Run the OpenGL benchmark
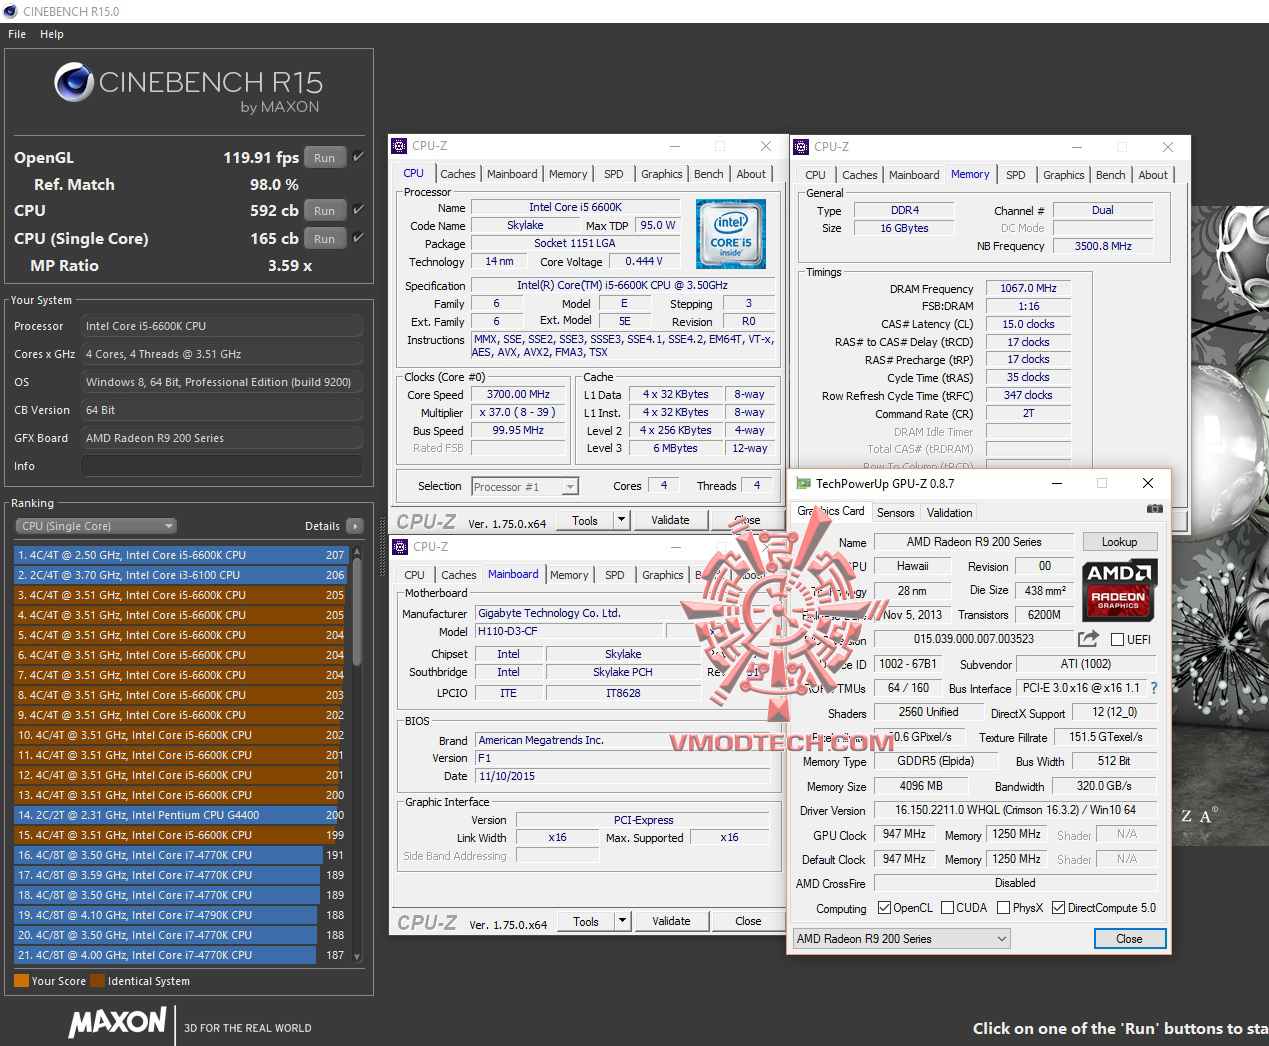This screenshot has height=1046, width=1269. (x=325, y=157)
